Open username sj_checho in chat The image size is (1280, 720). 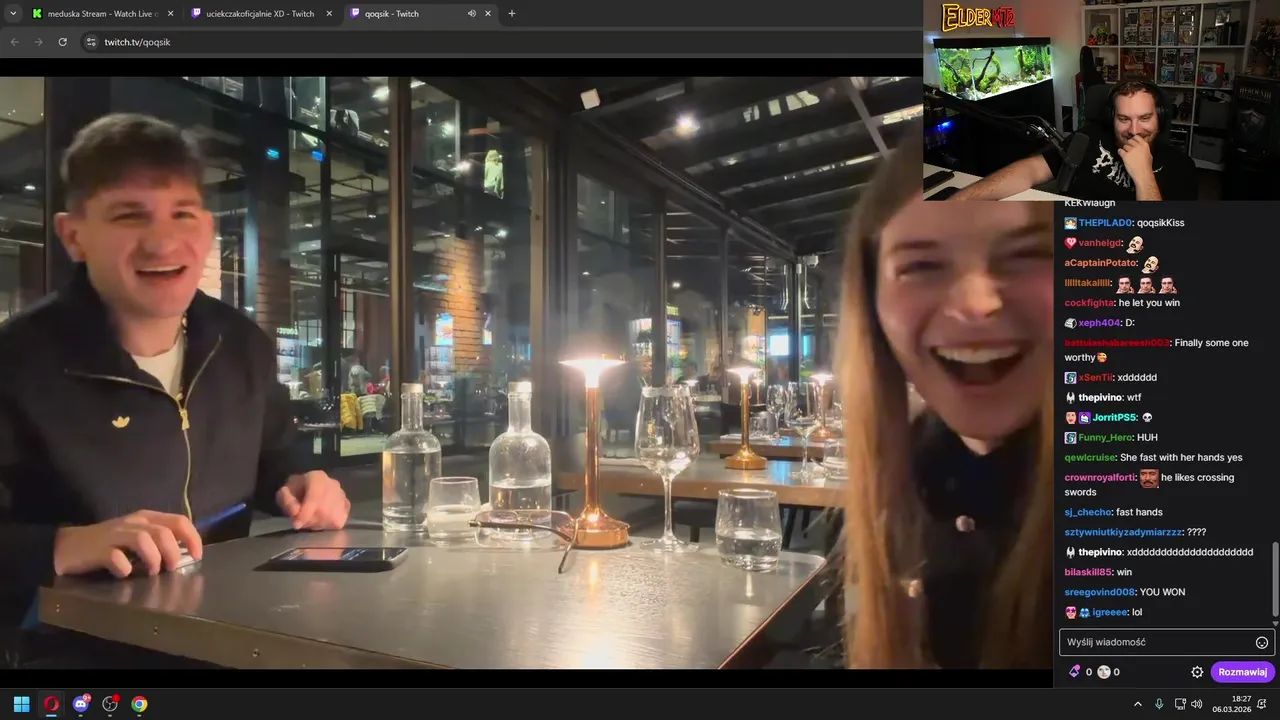(x=1088, y=513)
